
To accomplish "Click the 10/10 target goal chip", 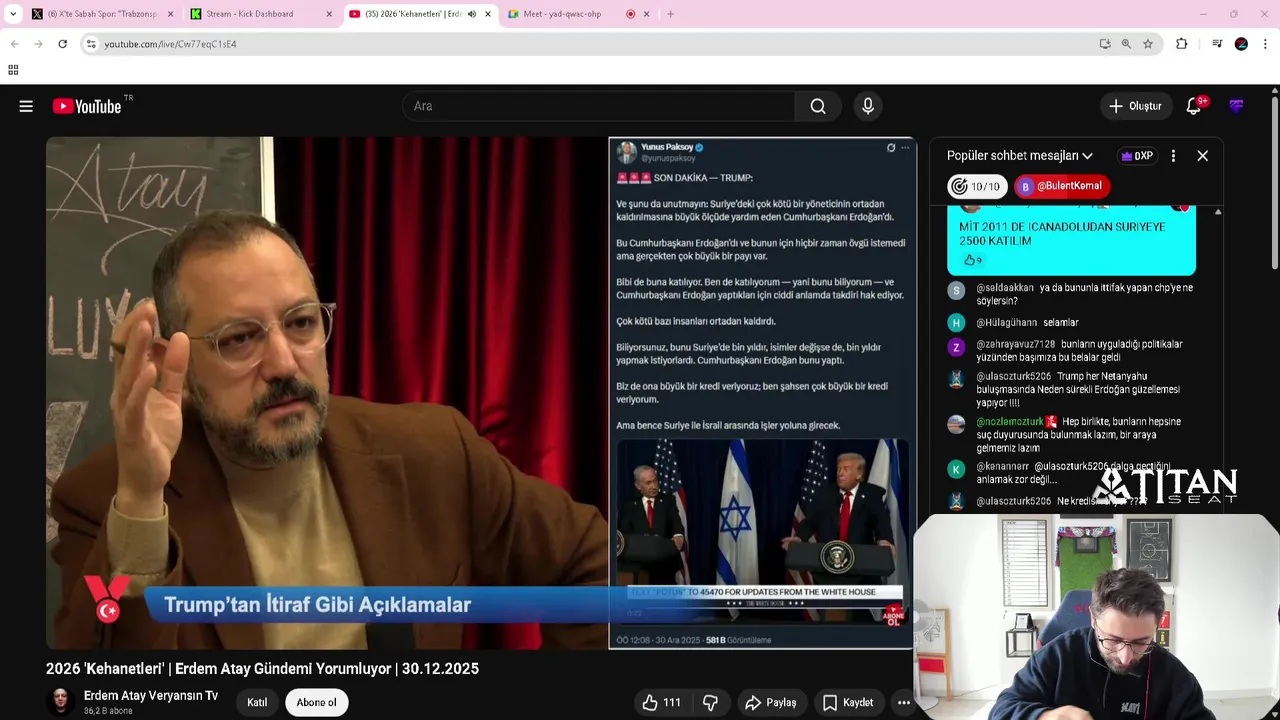I will [x=977, y=186].
